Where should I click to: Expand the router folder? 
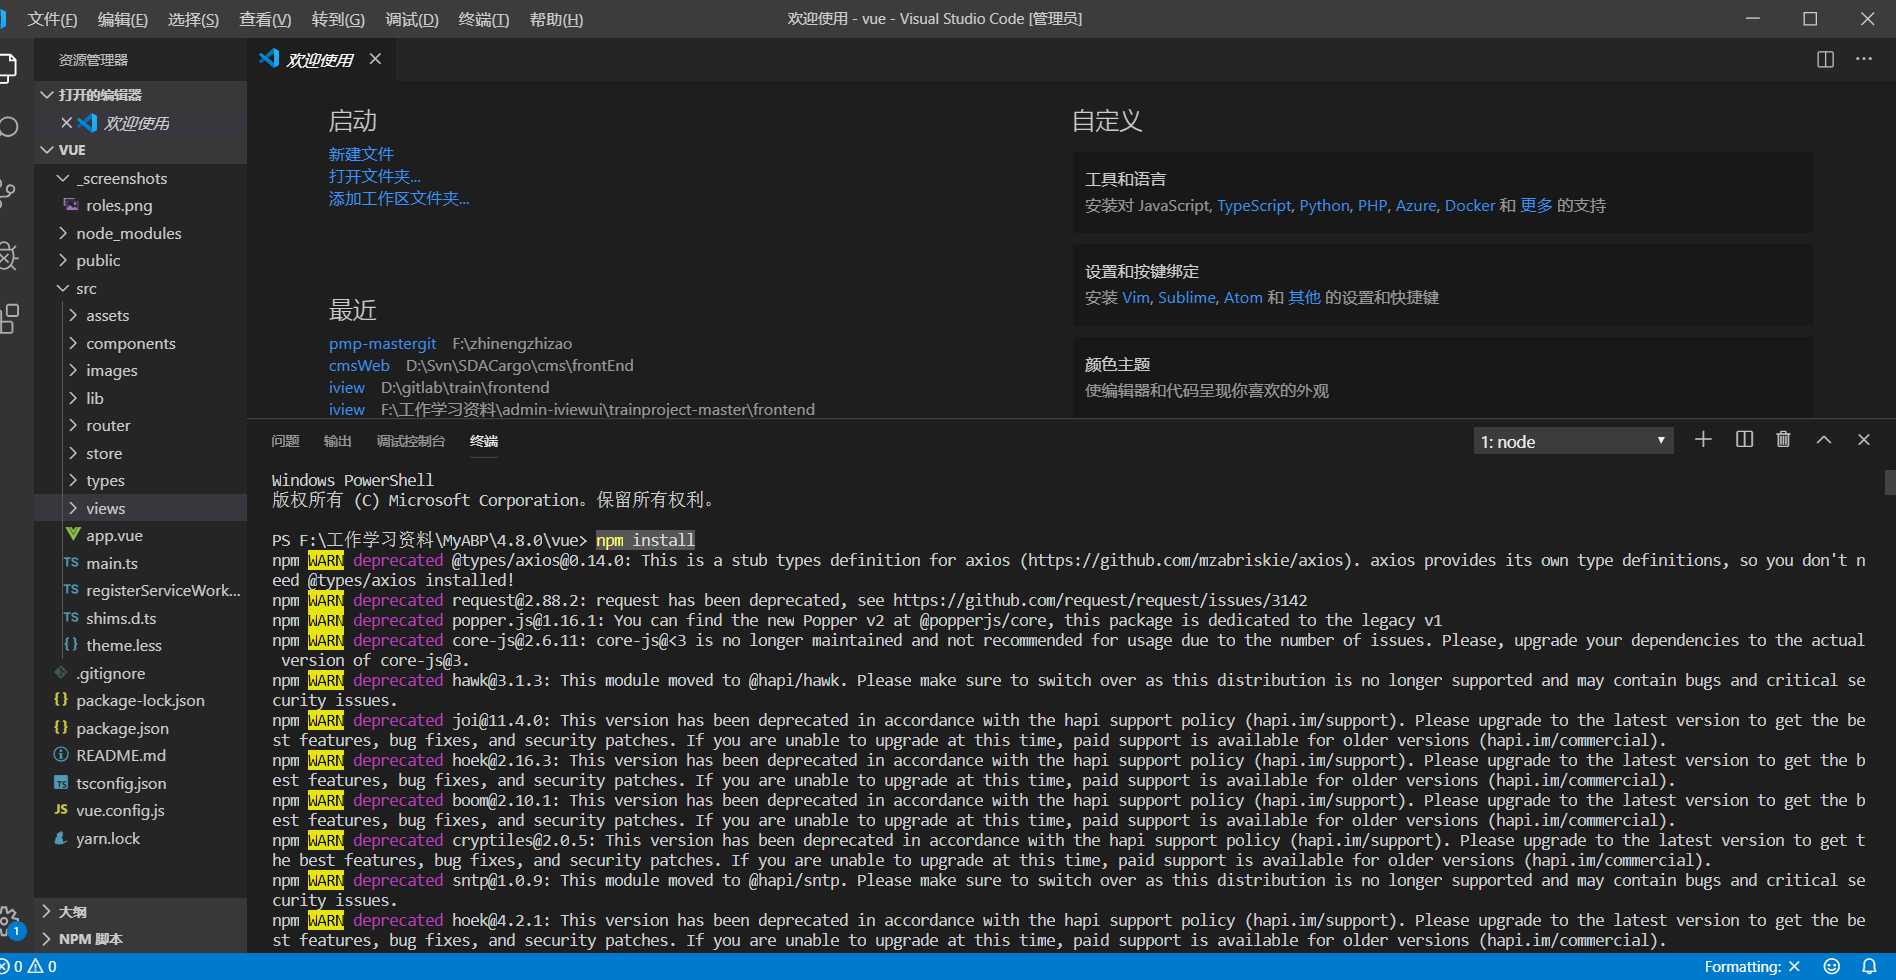point(140,425)
